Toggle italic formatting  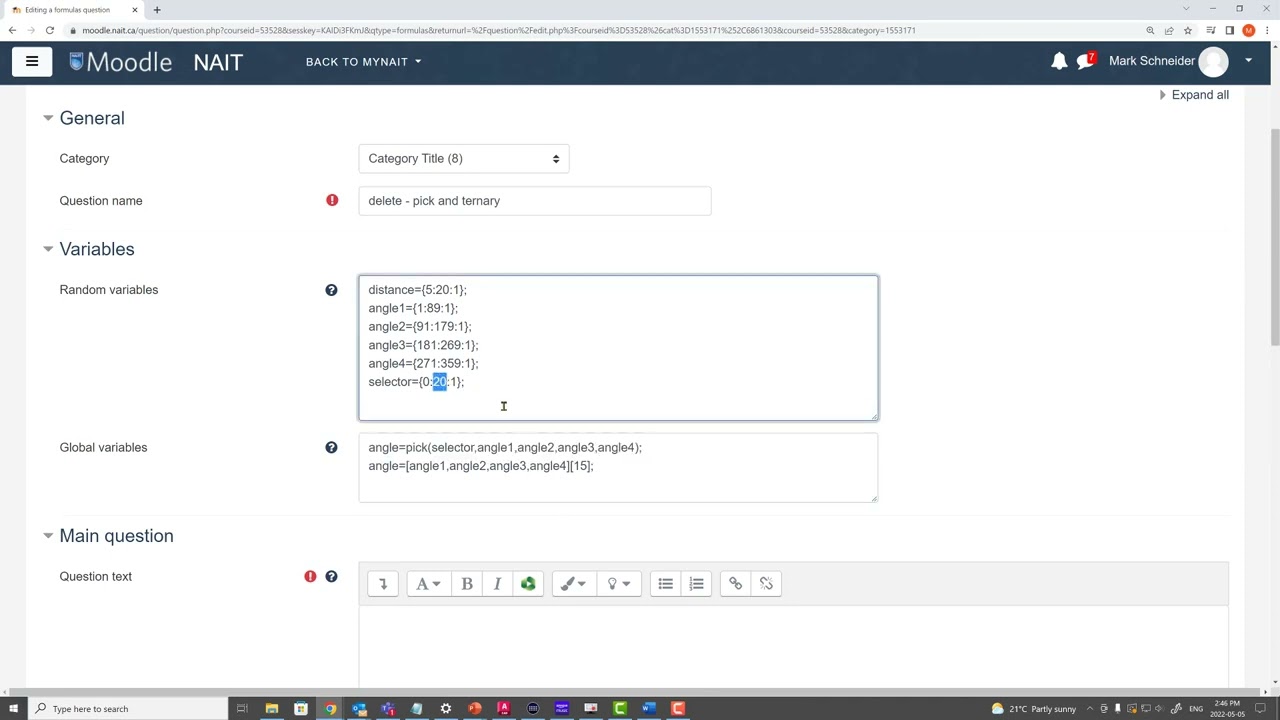tap(497, 584)
